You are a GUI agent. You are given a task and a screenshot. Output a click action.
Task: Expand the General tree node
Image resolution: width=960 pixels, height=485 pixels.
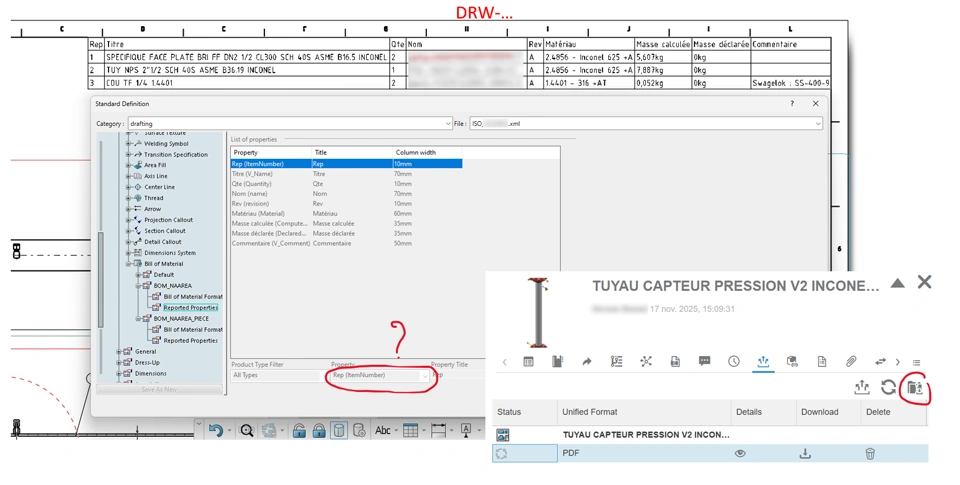[x=119, y=352]
